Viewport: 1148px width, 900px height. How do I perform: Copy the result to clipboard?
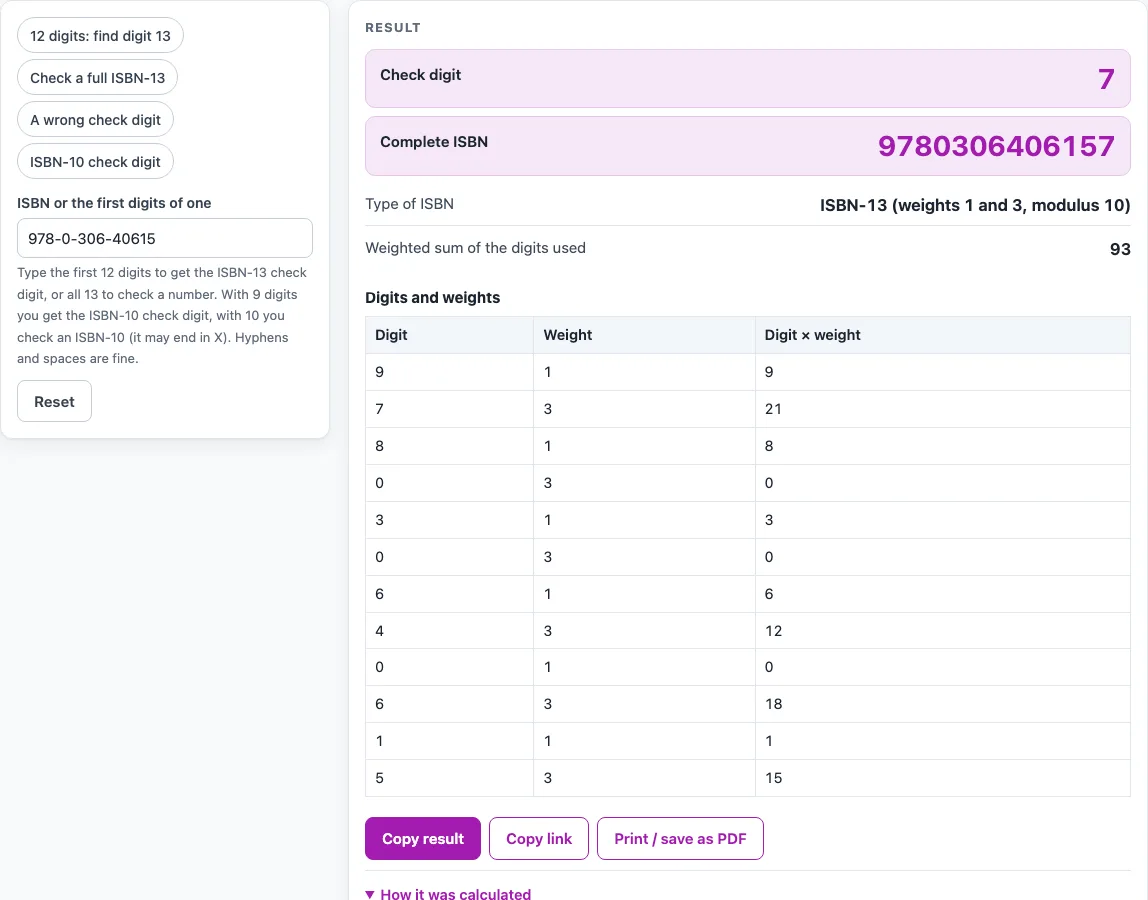pyautogui.click(x=423, y=838)
